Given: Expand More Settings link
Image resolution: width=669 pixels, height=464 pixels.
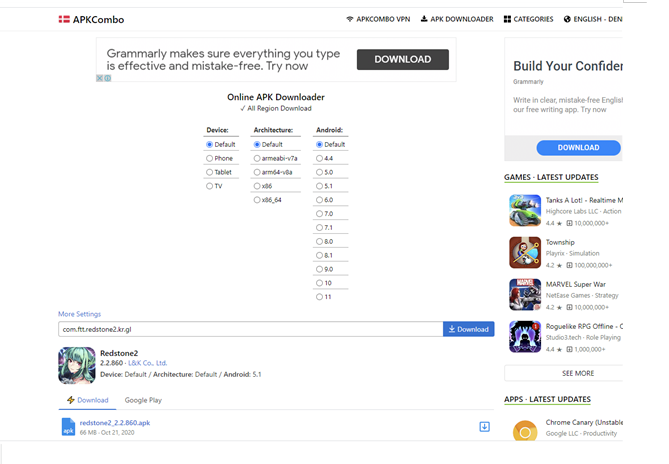Looking at the screenshot, I should point(79,314).
